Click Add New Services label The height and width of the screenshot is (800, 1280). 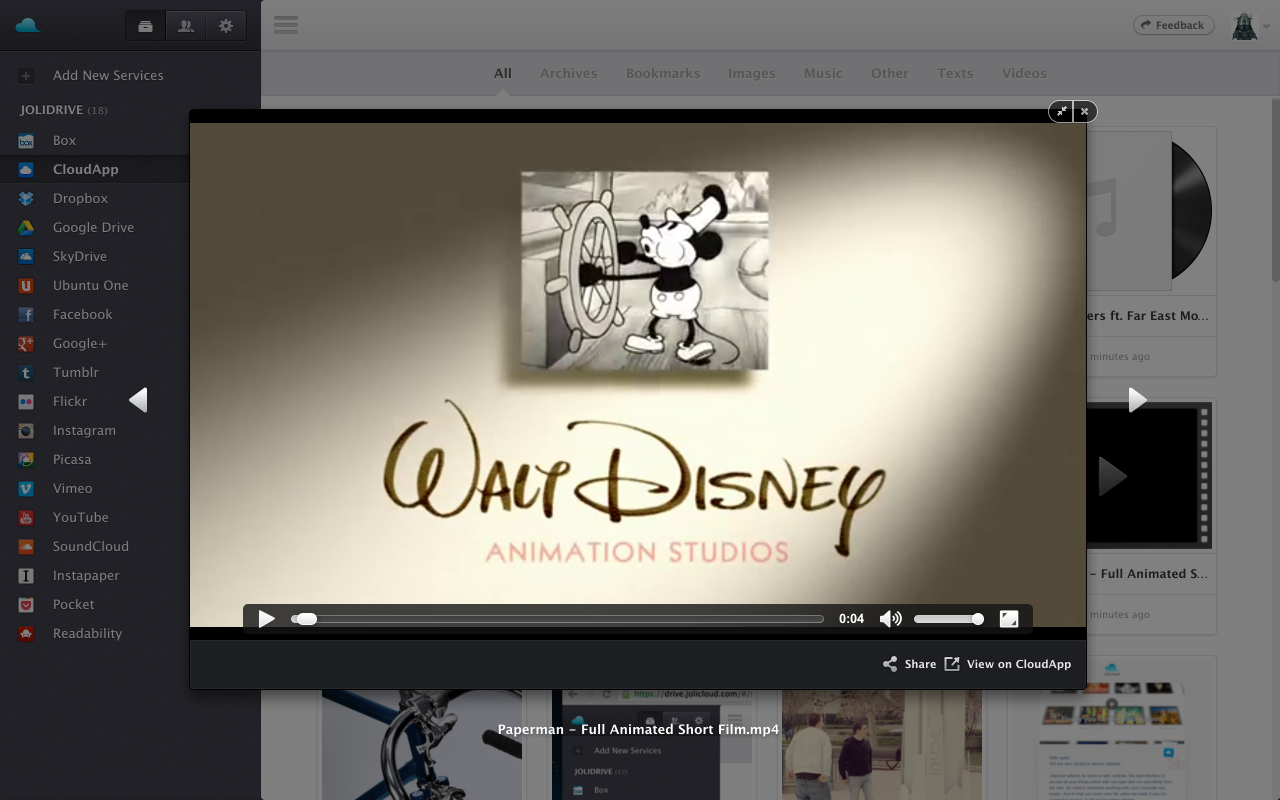pyautogui.click(x=108, y=75)
